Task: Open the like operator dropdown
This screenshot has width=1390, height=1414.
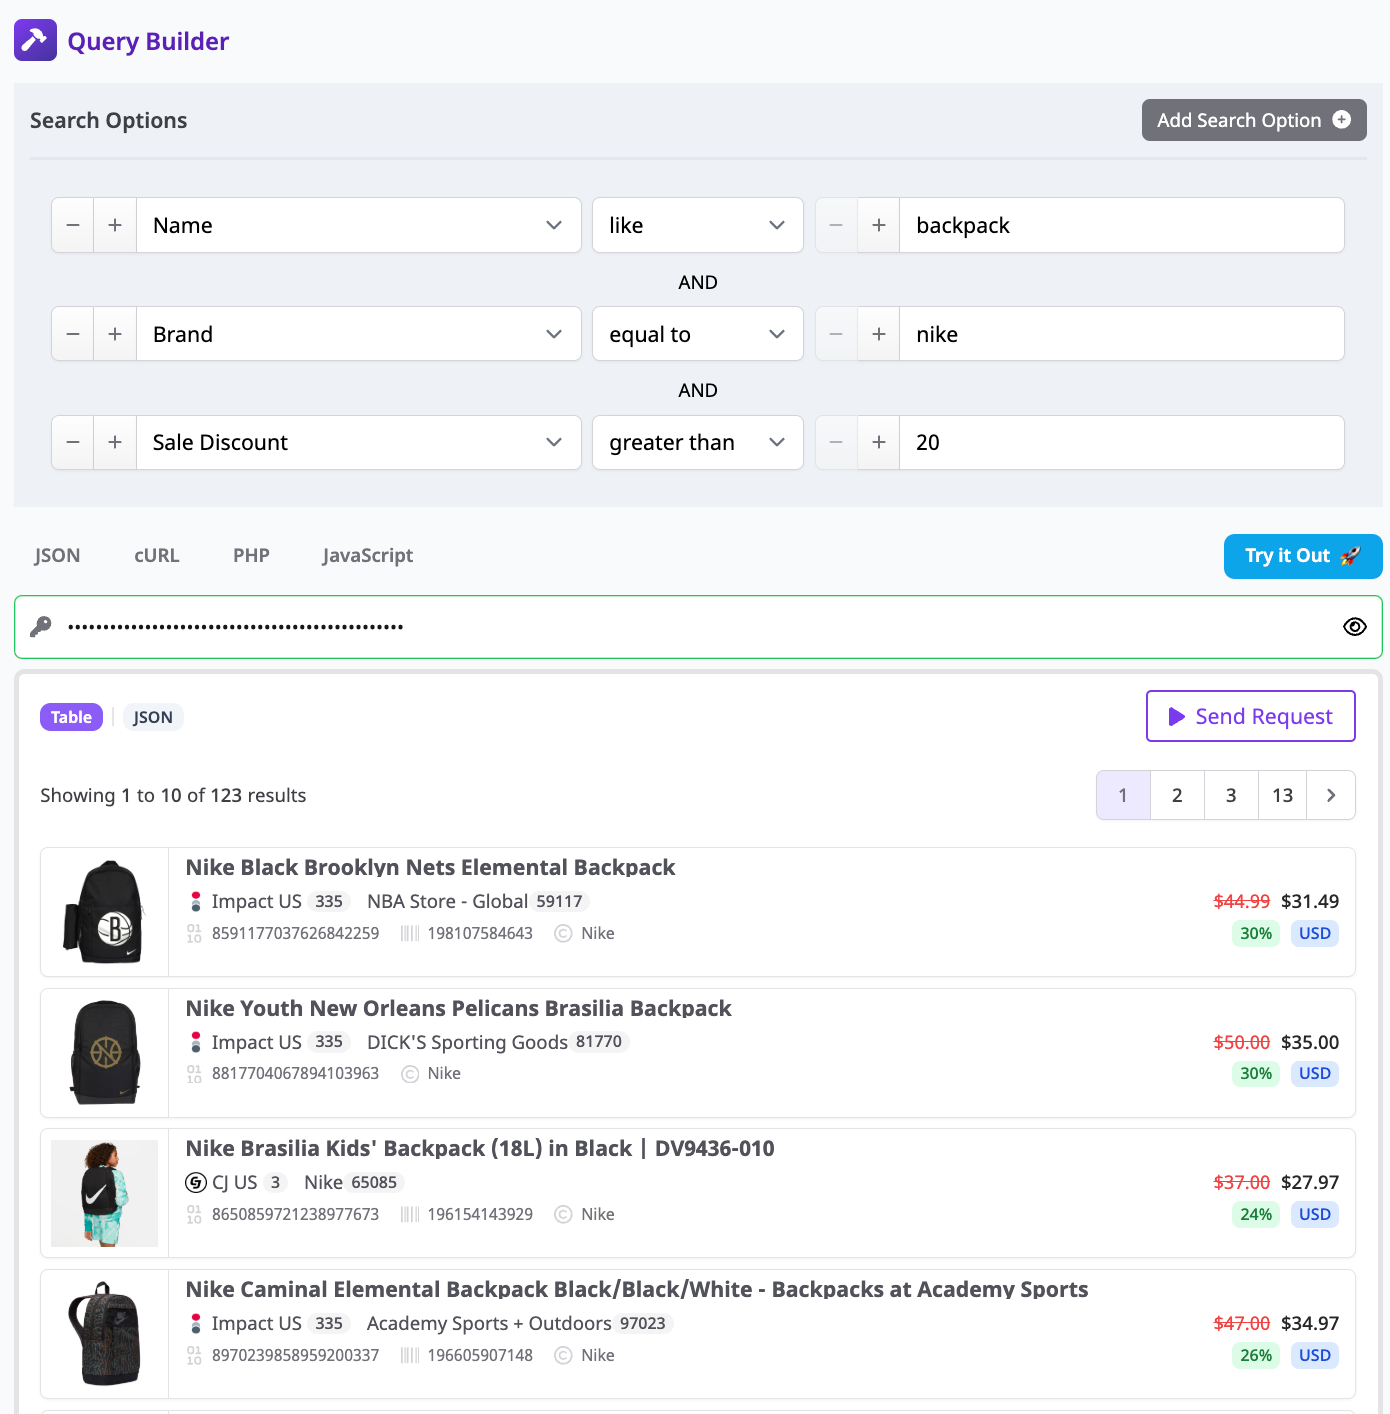Action: tap(698, 225)
